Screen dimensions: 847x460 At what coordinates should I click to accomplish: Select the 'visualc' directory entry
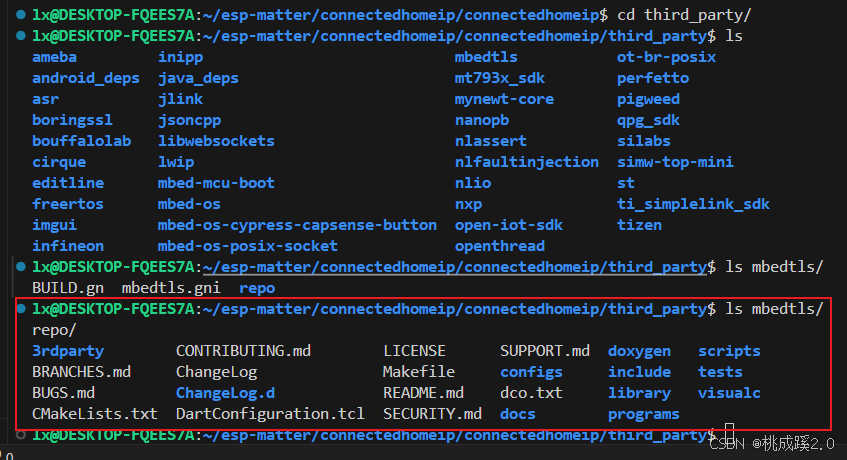pos(729,394)
